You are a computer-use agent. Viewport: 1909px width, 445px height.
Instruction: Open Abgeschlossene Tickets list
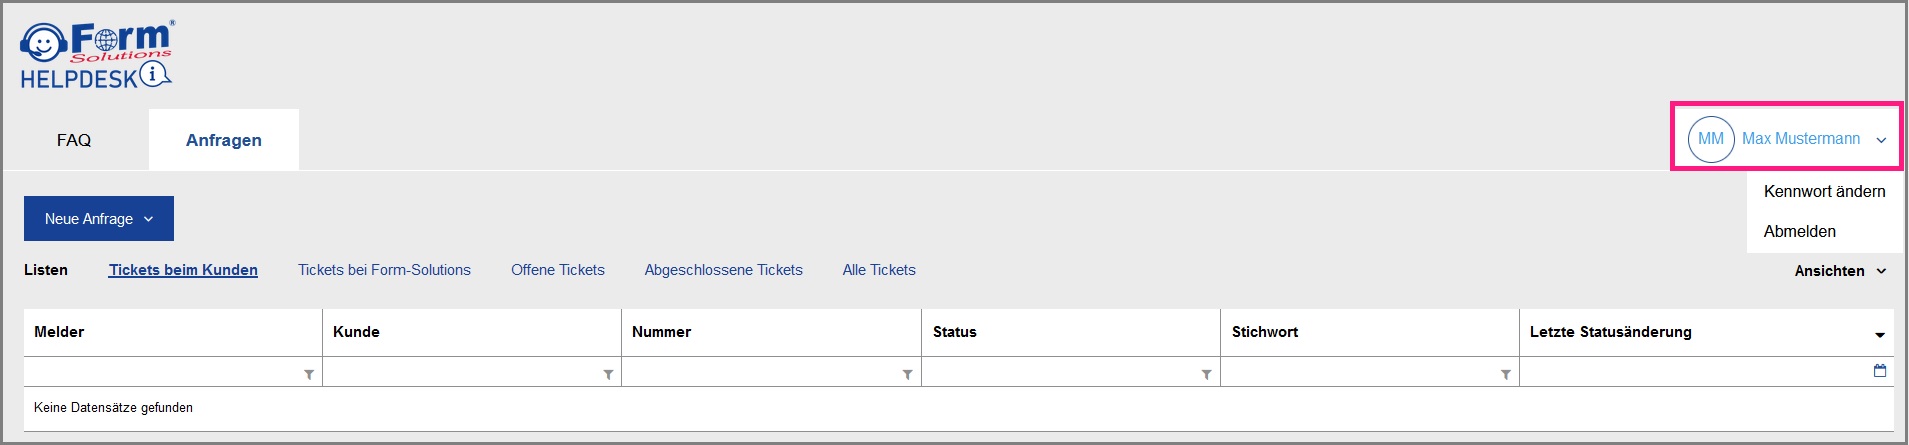click(723, 270)
